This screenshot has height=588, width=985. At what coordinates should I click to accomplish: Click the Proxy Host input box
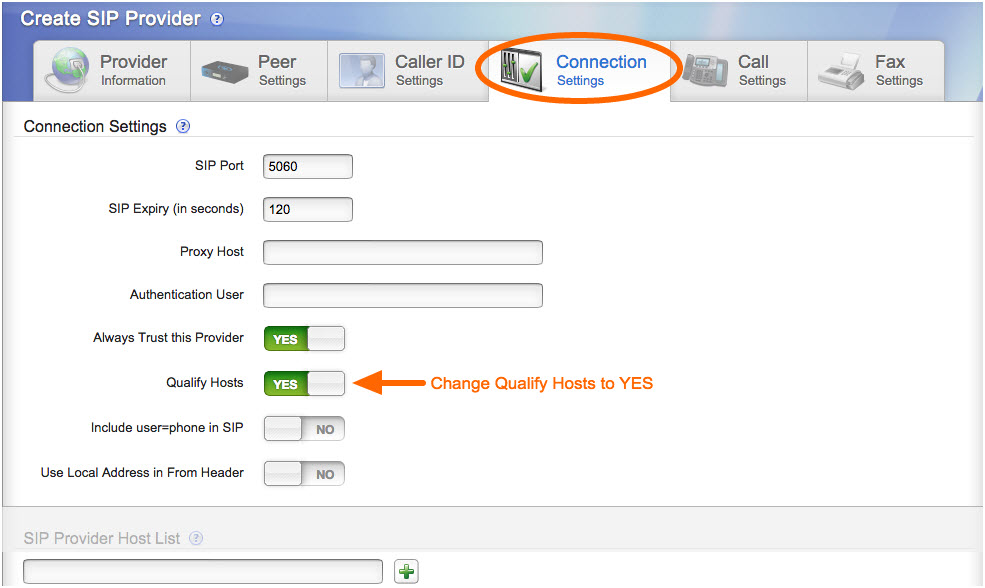point(402,252)
